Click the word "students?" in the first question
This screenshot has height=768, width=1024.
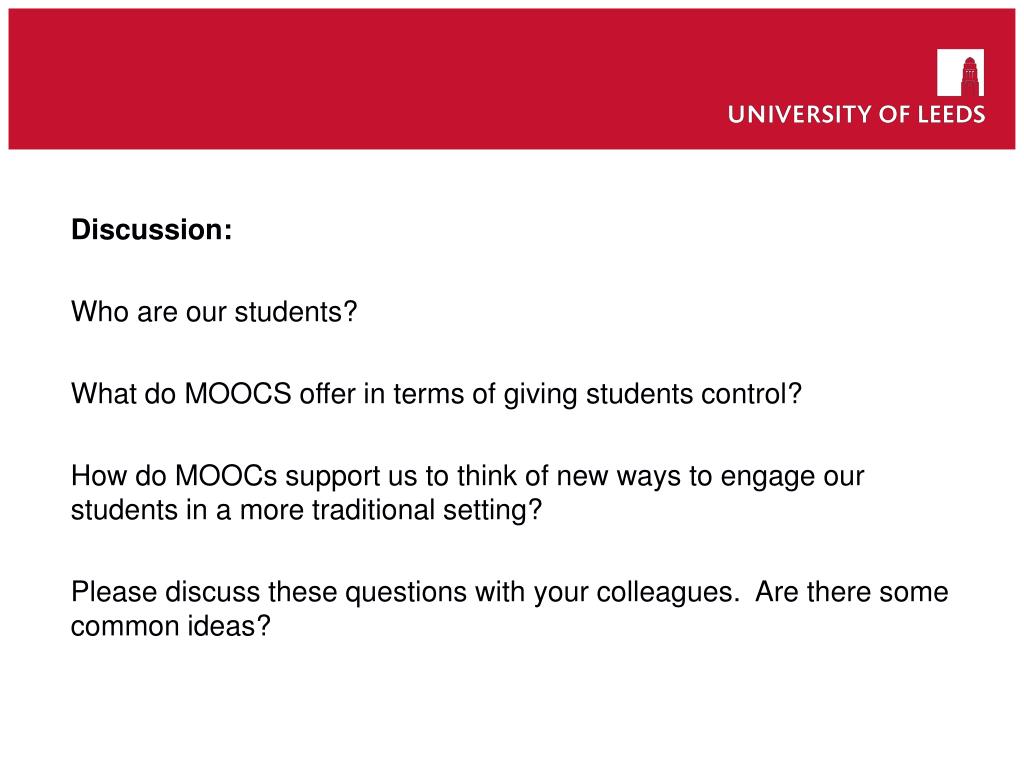[296, 312]
